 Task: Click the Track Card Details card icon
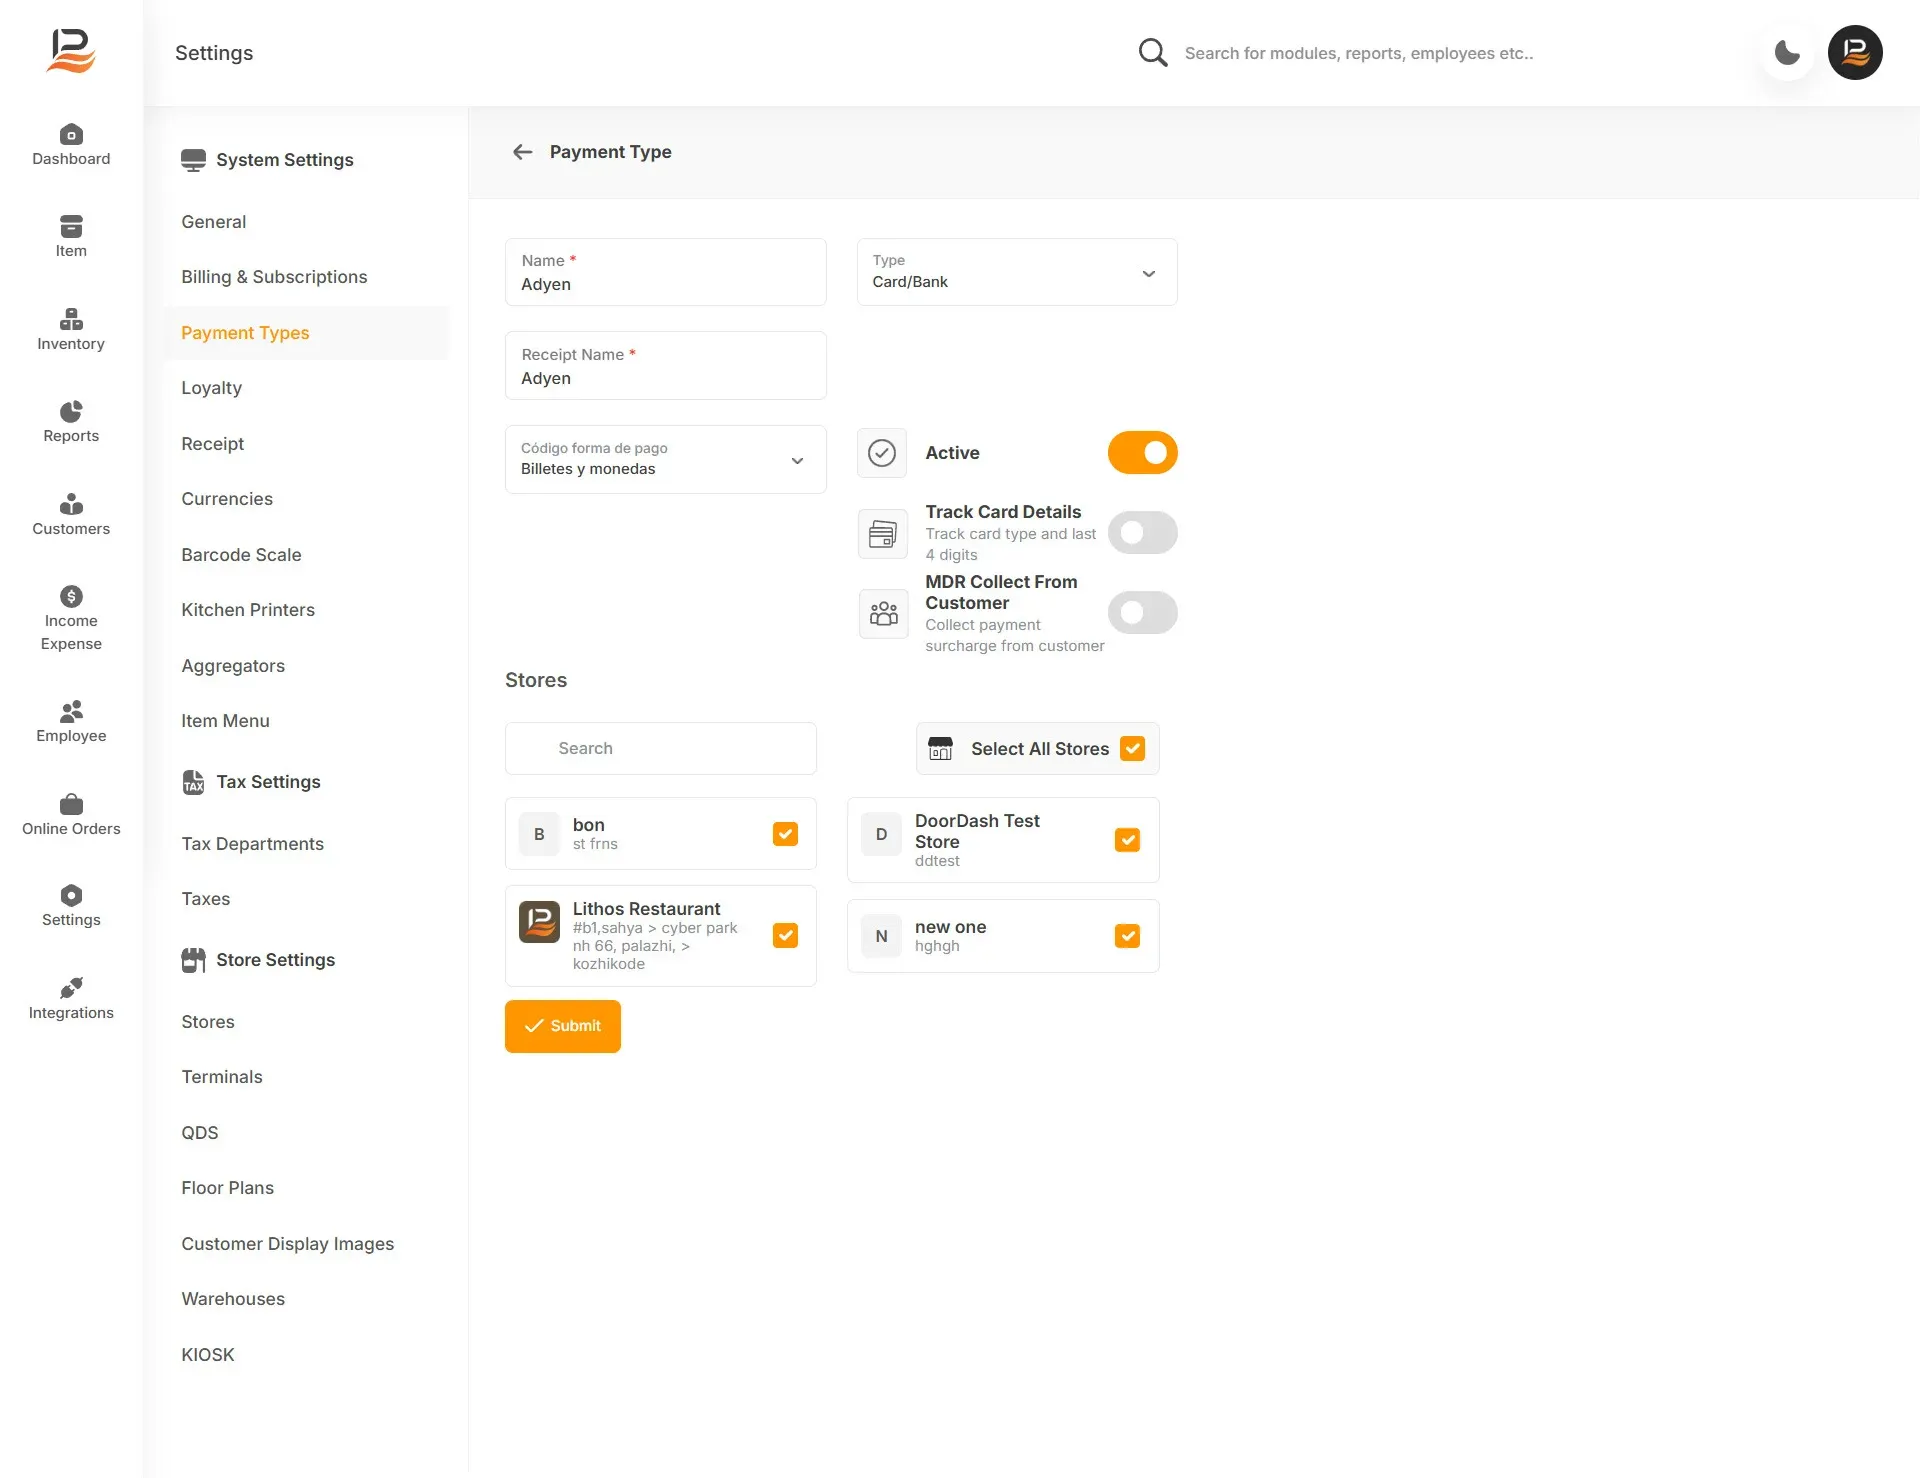pyautogui.click(x=882, y=533)
